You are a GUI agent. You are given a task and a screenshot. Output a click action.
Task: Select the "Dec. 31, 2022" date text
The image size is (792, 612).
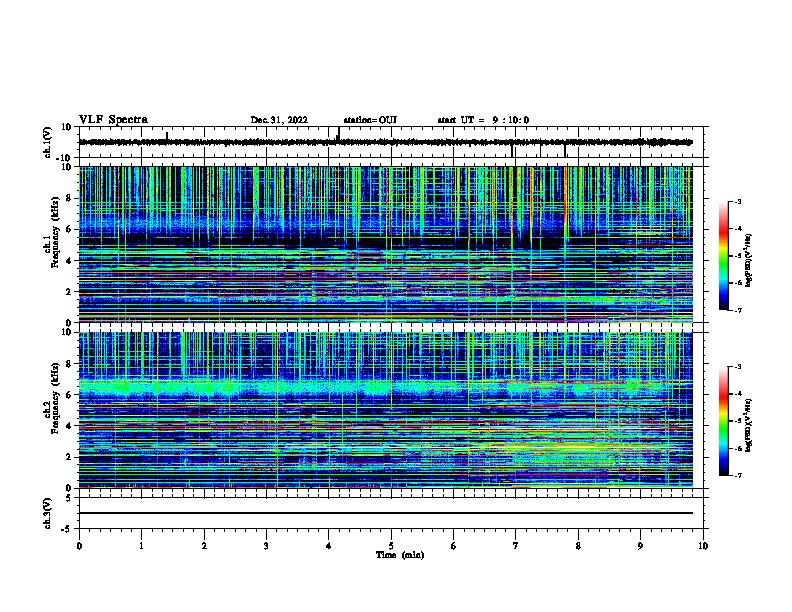pyautogui.click(x=279, y=120)
